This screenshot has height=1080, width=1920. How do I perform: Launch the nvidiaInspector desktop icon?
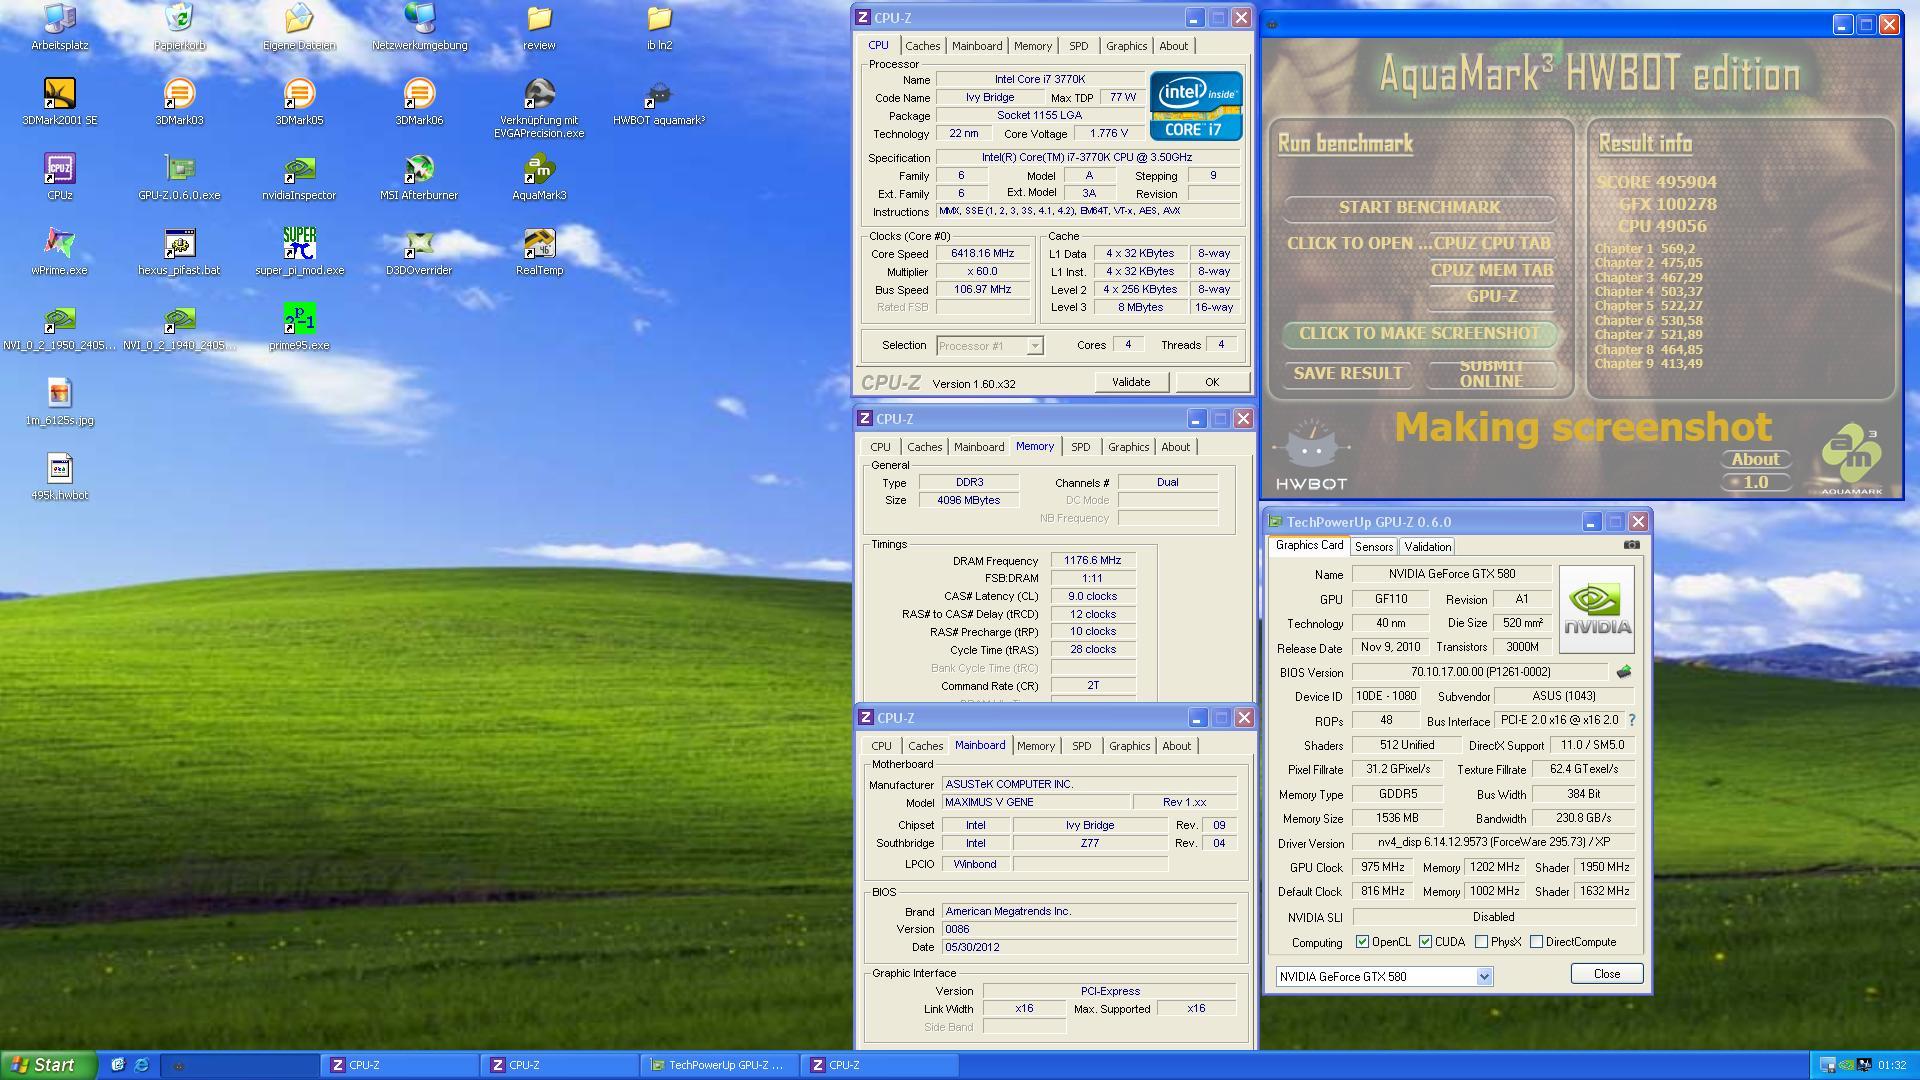click(299, 175)
